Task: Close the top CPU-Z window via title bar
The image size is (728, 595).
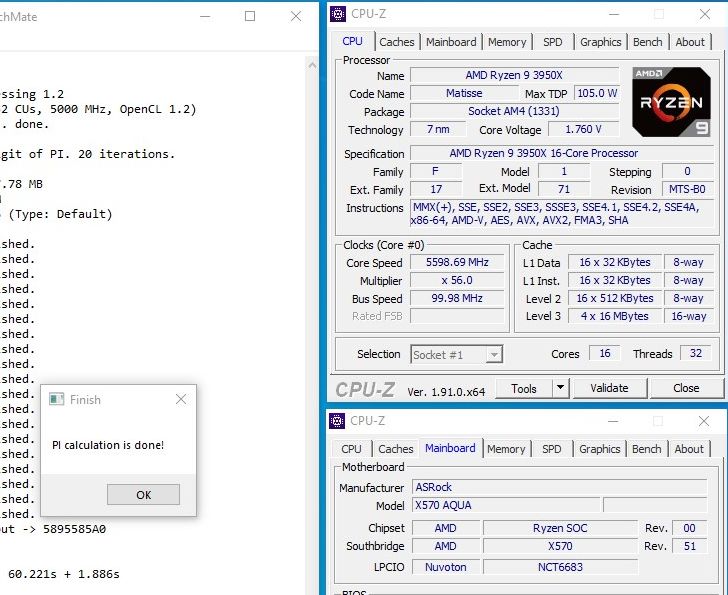Action: [704, 14]
